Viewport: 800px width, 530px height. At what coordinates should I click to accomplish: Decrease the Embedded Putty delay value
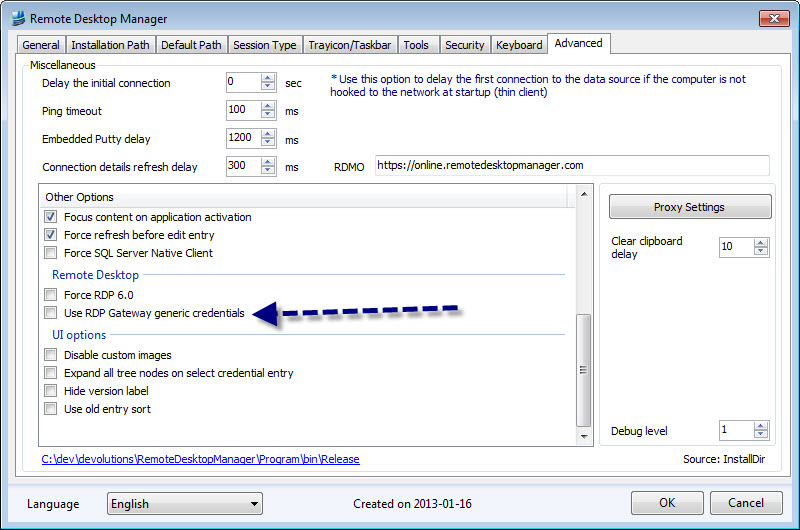pyautogui.click(x=268, y=142)
